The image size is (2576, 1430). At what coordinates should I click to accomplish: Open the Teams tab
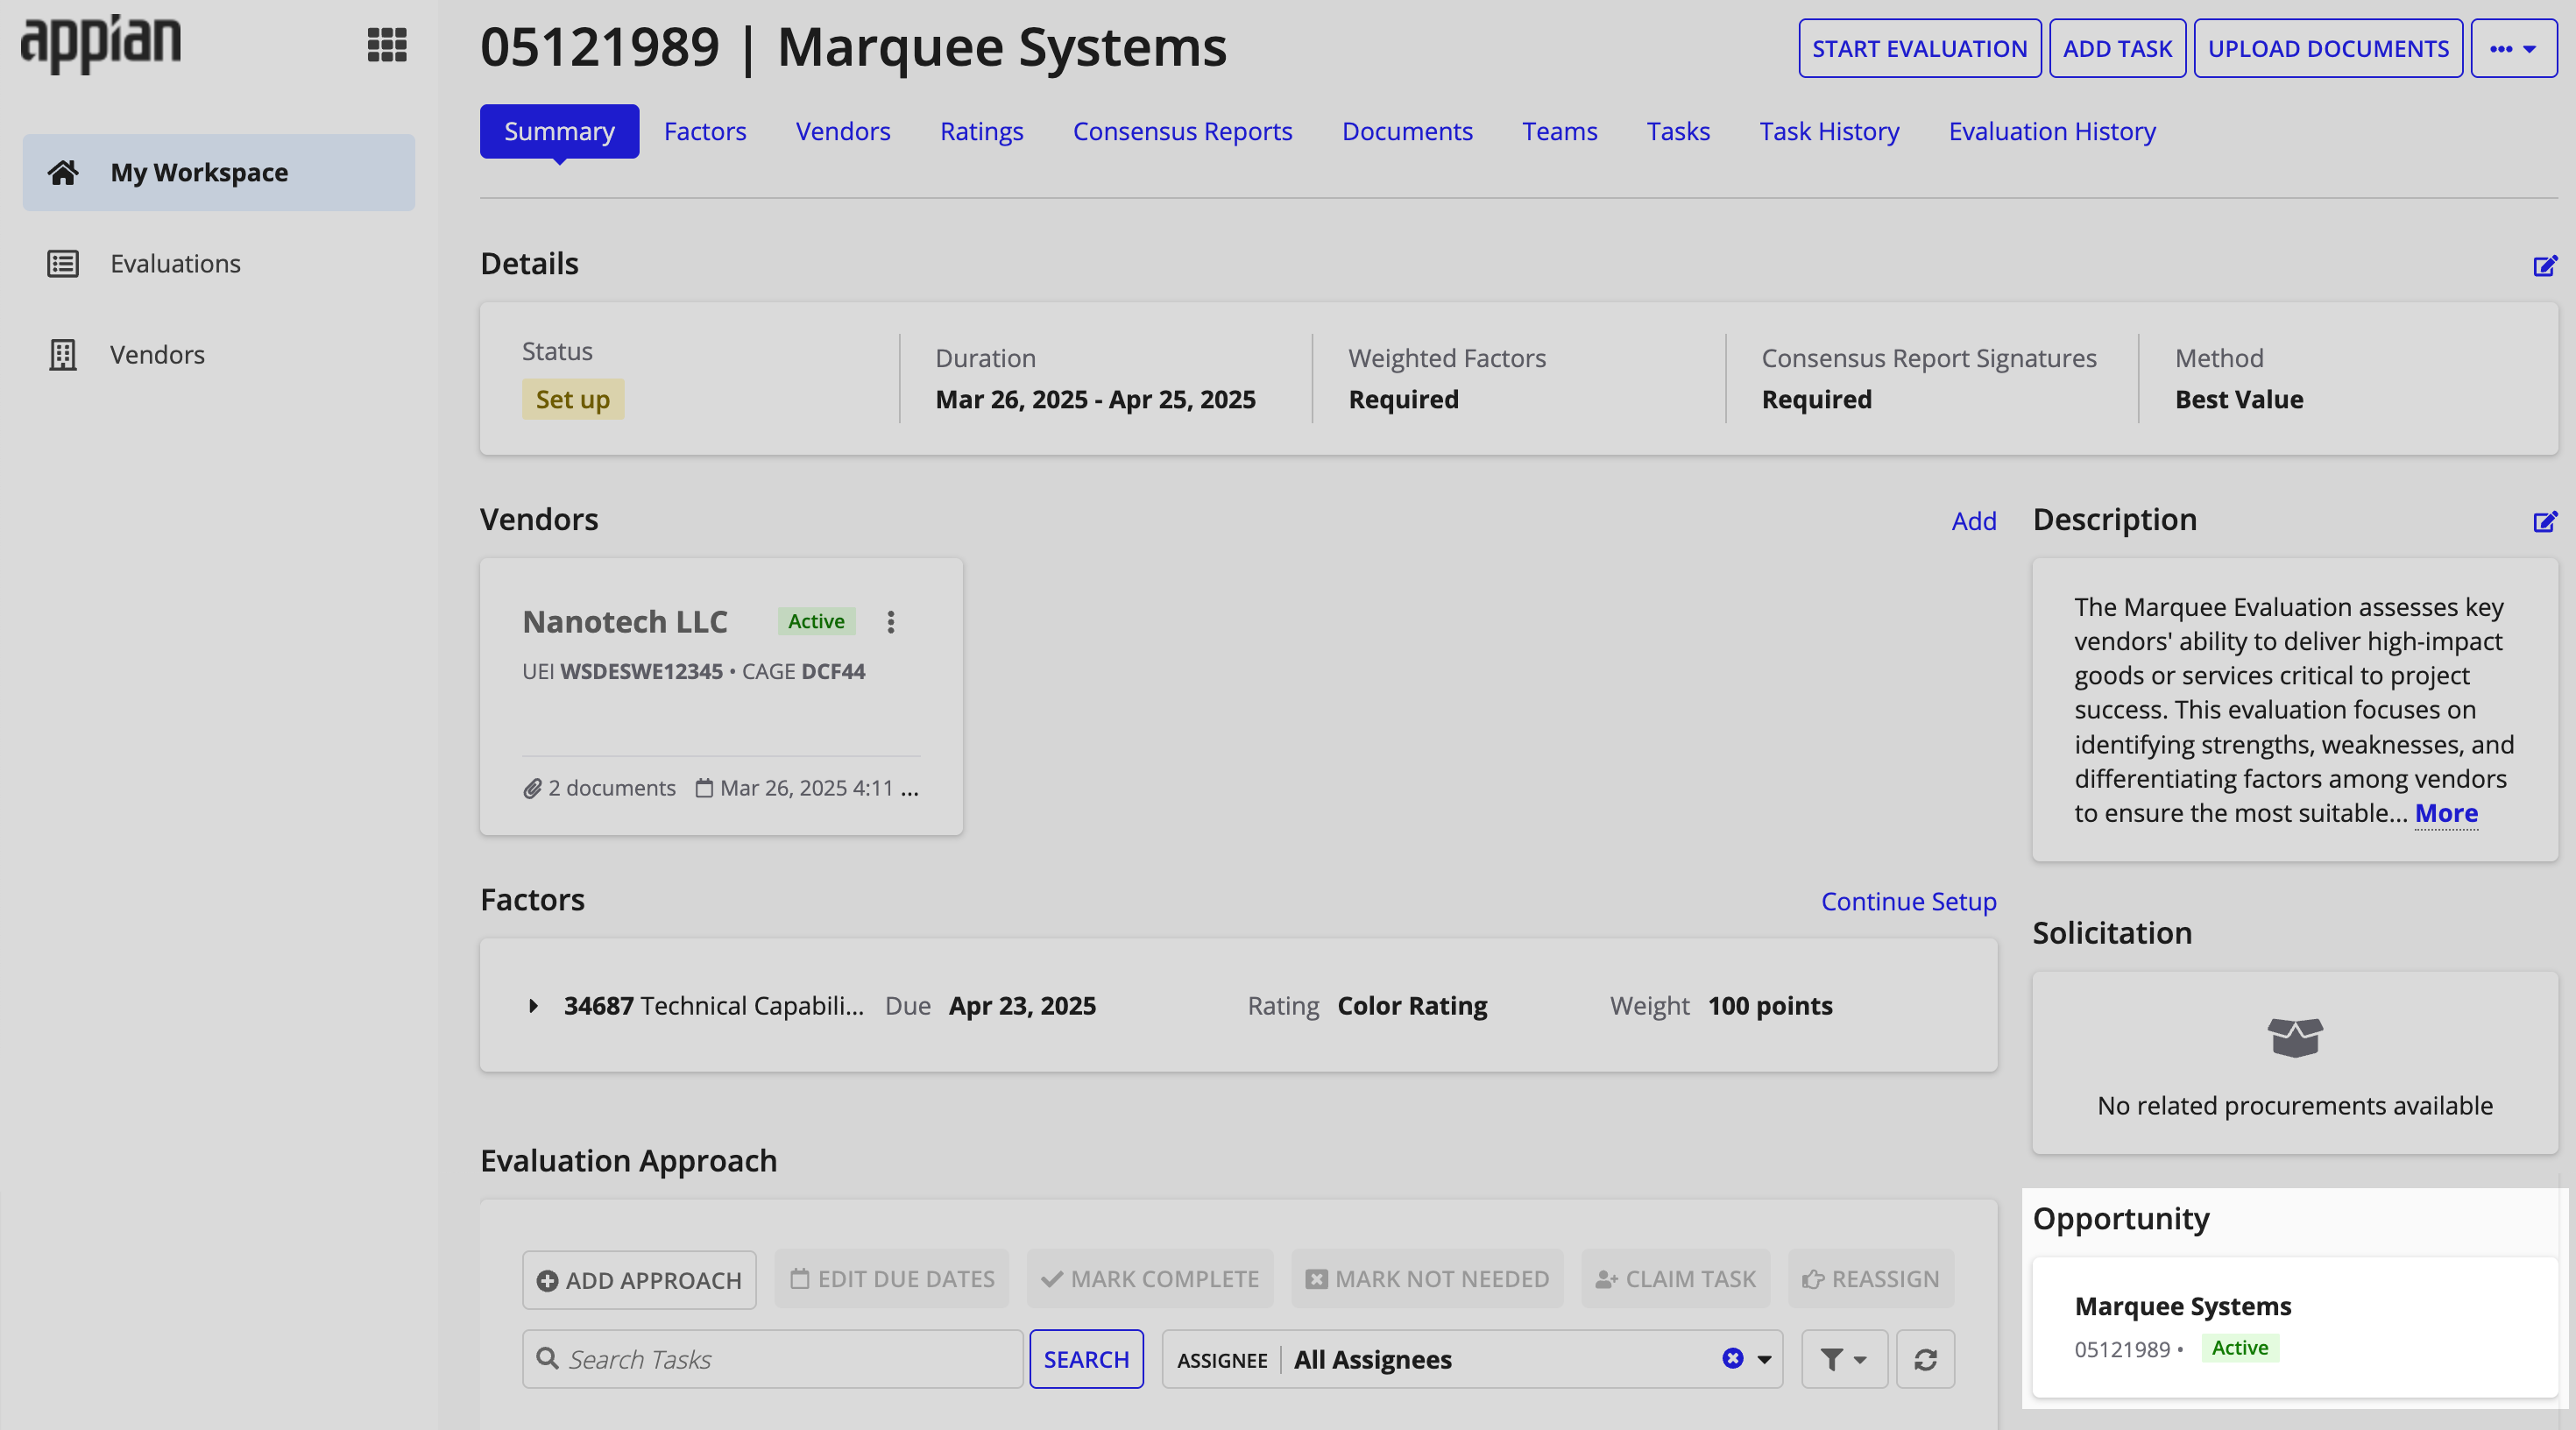[x=1559, y=131]
